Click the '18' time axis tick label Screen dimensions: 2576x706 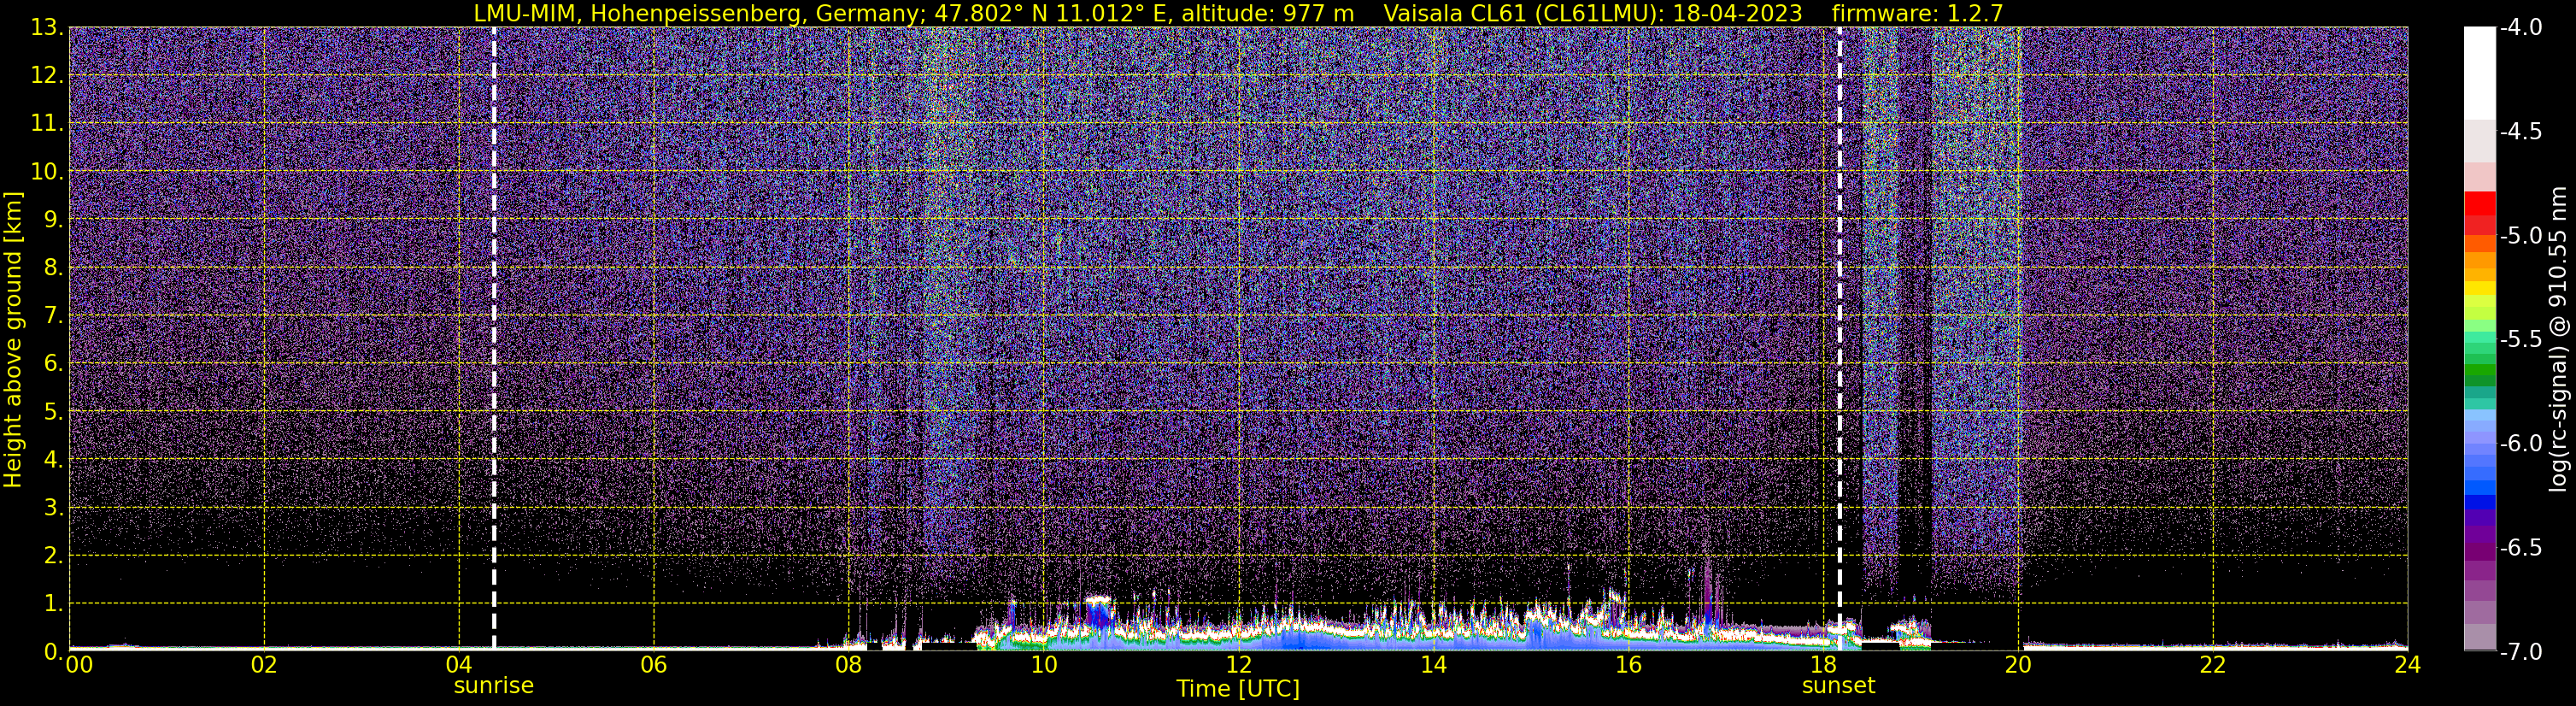1823,665
